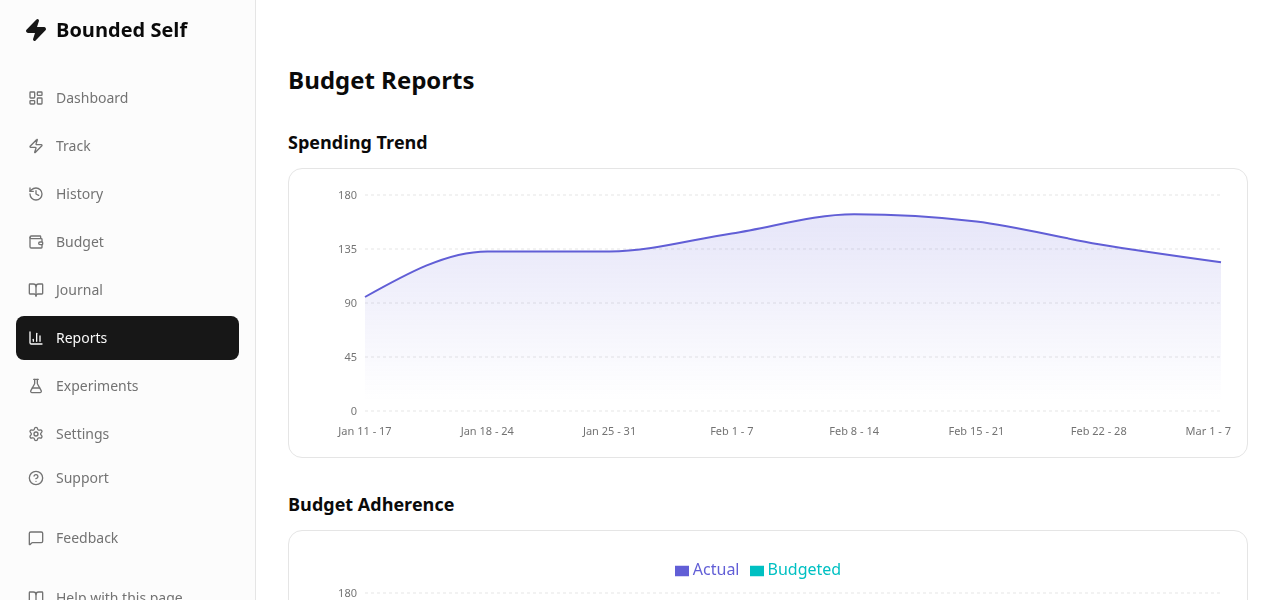This screenshot has width=1280, height=600.
Task: Click the Budget card icon
Action: point(36,241)
